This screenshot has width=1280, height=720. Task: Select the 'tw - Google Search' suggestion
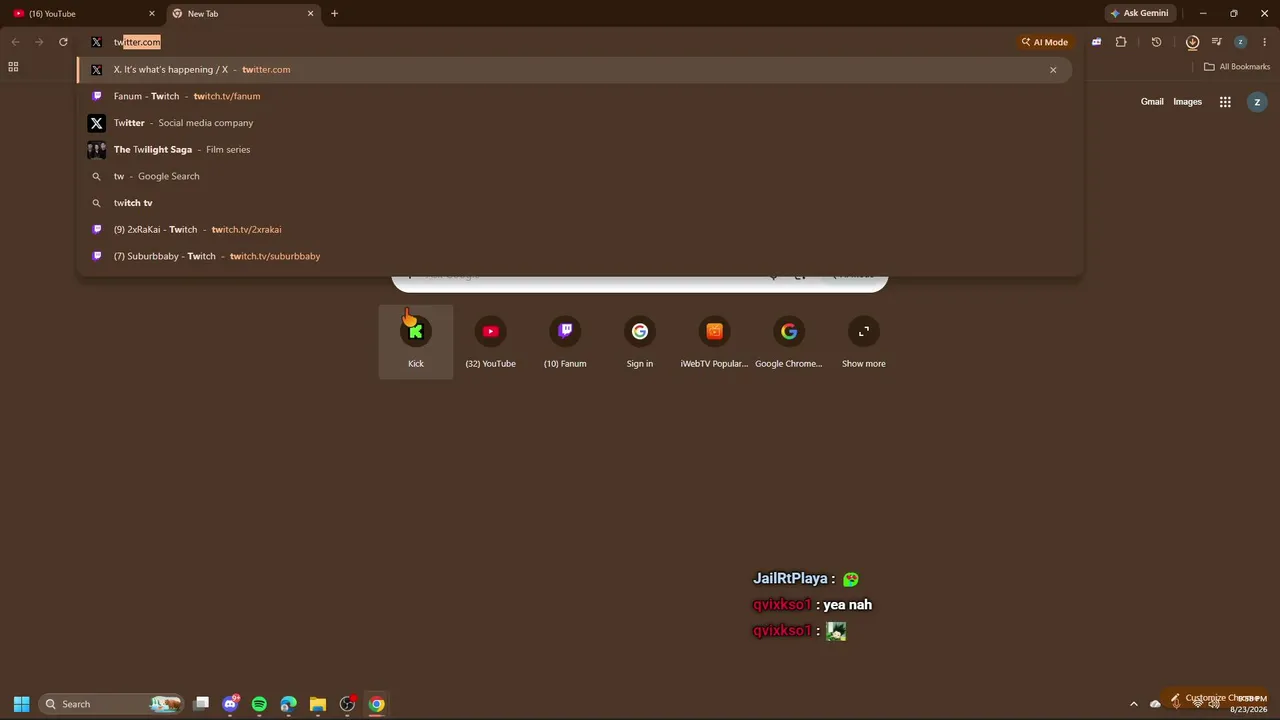pyautogui.click(x=575, y=176)
